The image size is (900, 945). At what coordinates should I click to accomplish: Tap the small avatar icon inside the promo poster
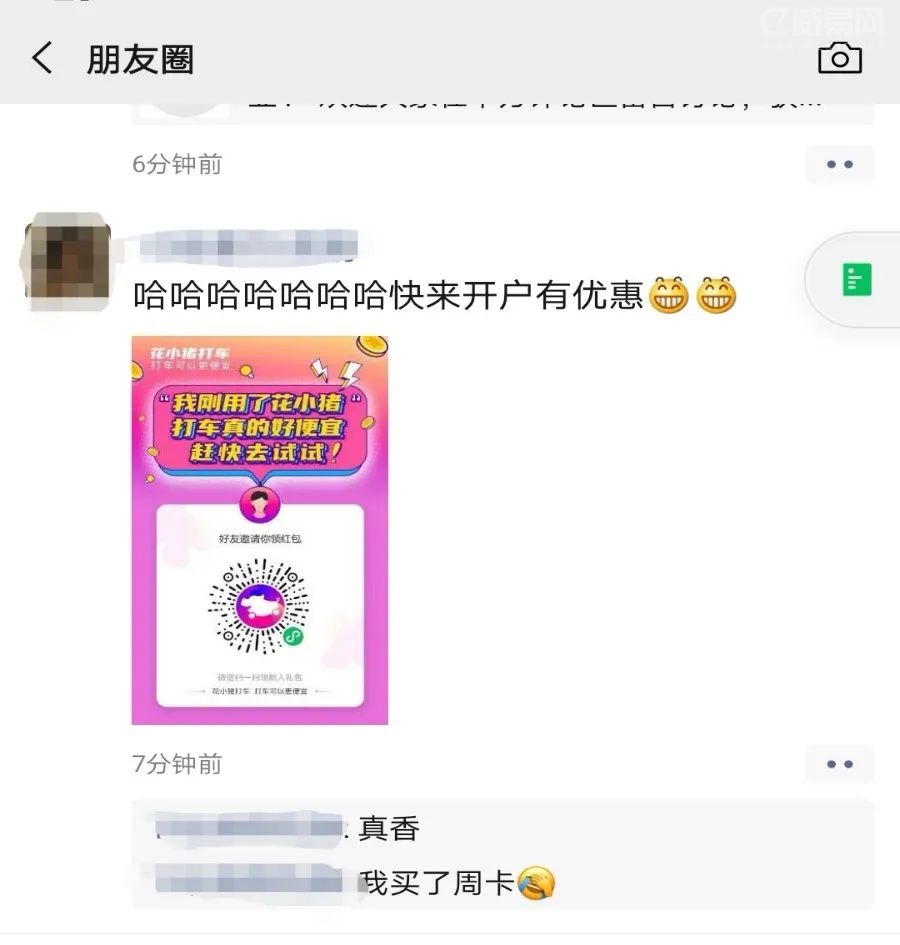(x=260, y=504)
